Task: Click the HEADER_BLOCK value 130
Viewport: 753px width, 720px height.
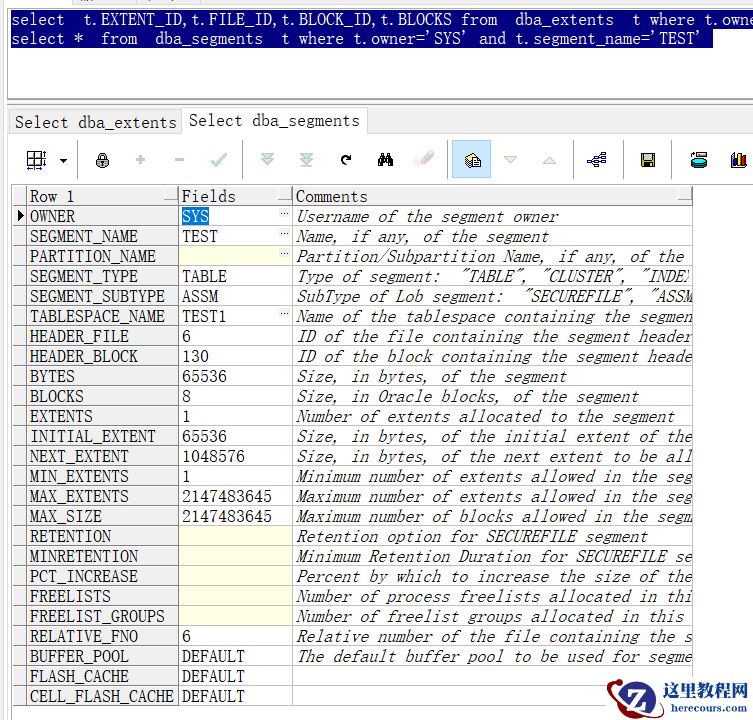Action: (195, 356)
